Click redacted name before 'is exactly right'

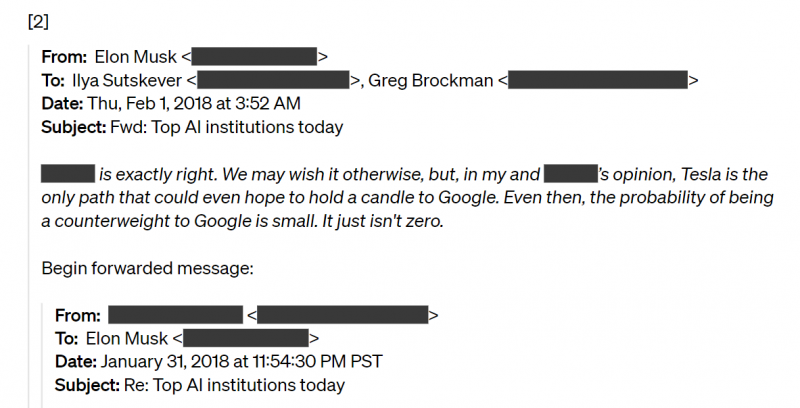pyautogui.click(x=67, y=173)
